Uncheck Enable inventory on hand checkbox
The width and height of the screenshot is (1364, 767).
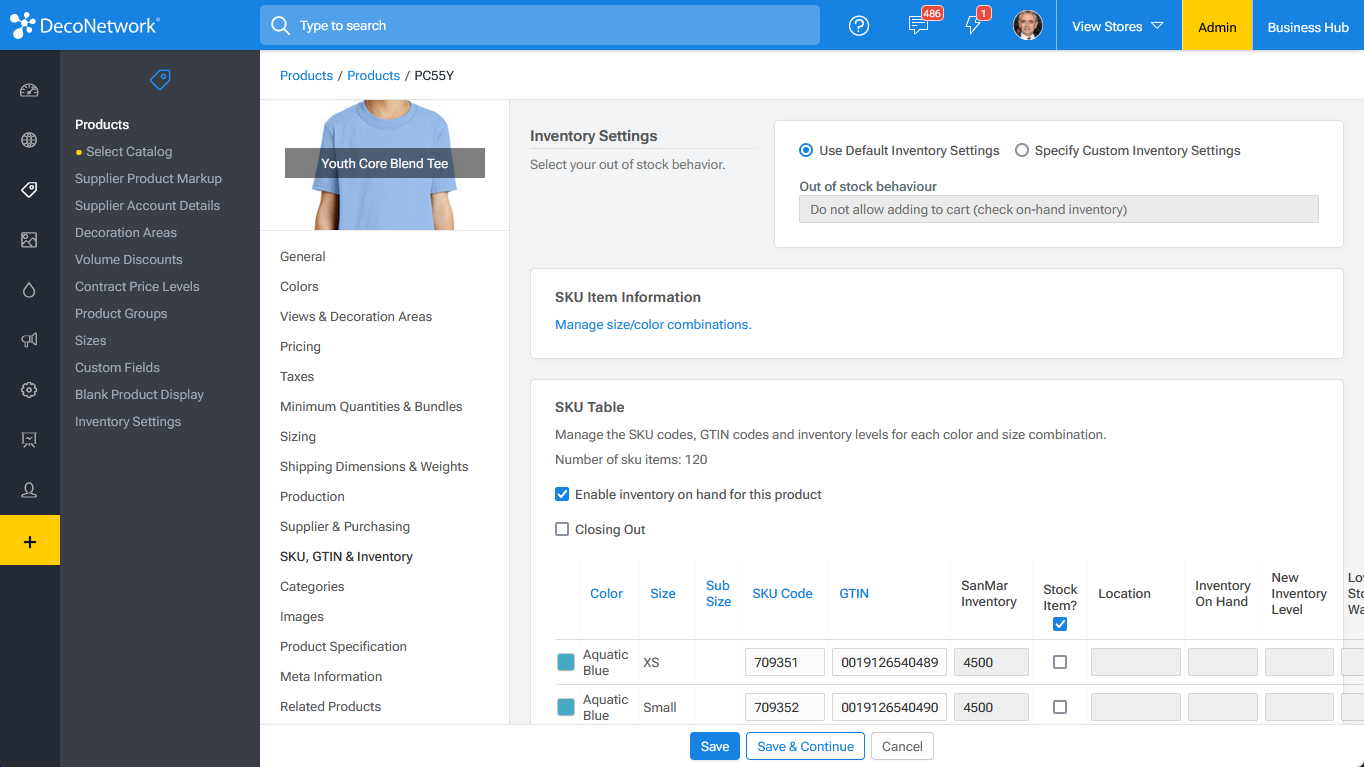[562, 494]
